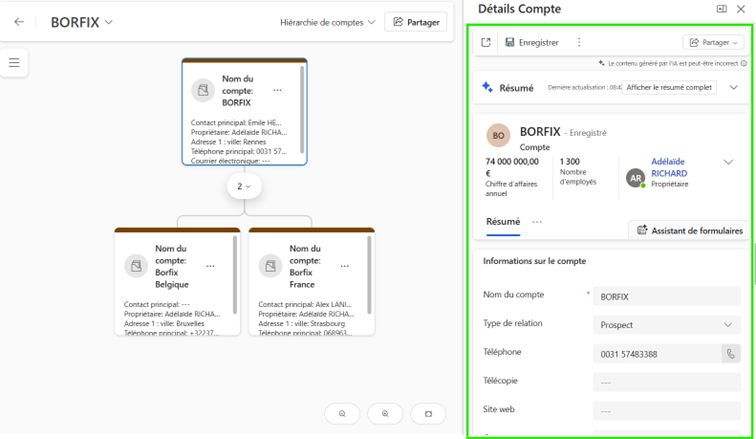Zoom out of the hierarchy view
Viewport: 756px width, 439px height.
click(x=342, y=413)
